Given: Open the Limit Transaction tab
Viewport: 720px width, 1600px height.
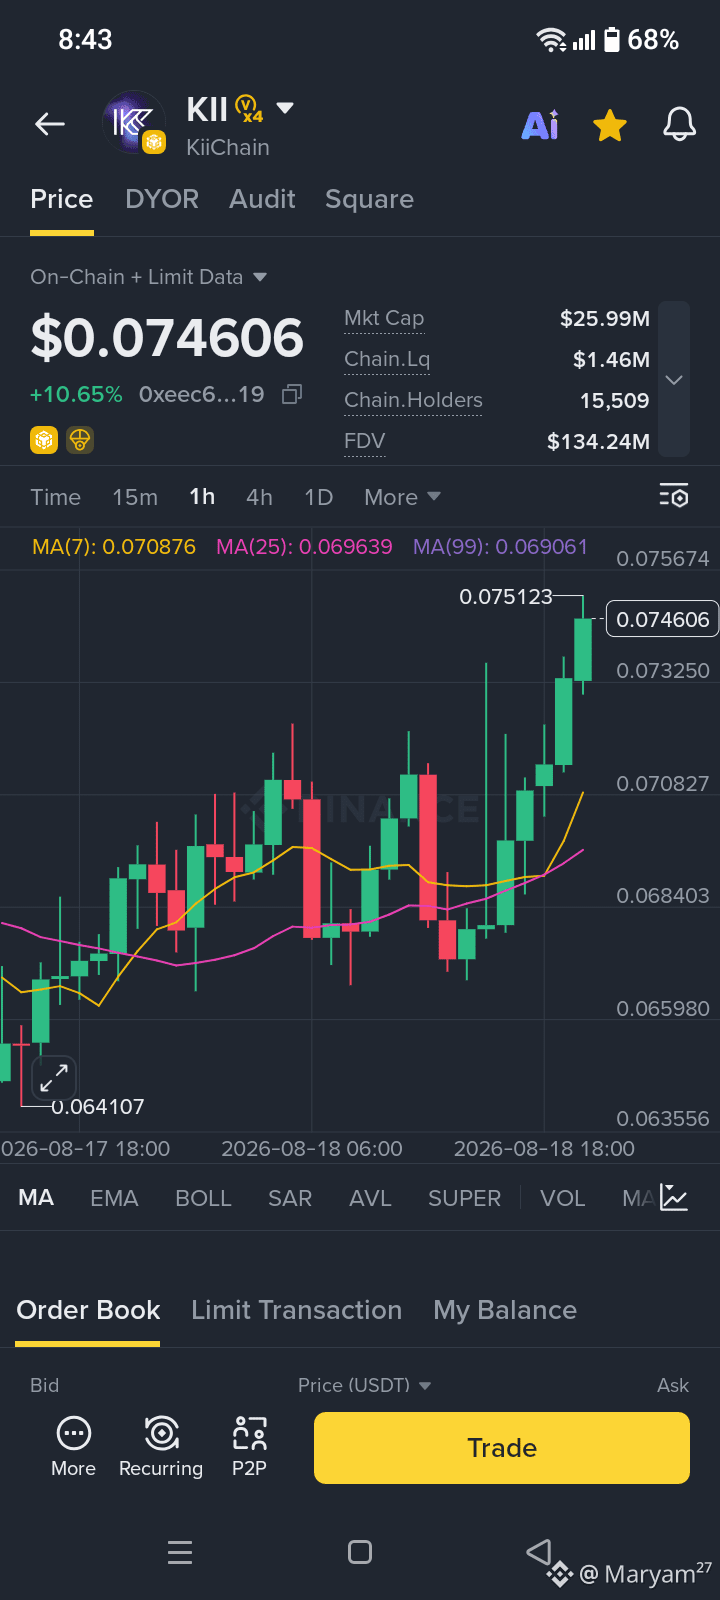Looking at the screenshot, I should [x=296, y=1310].
